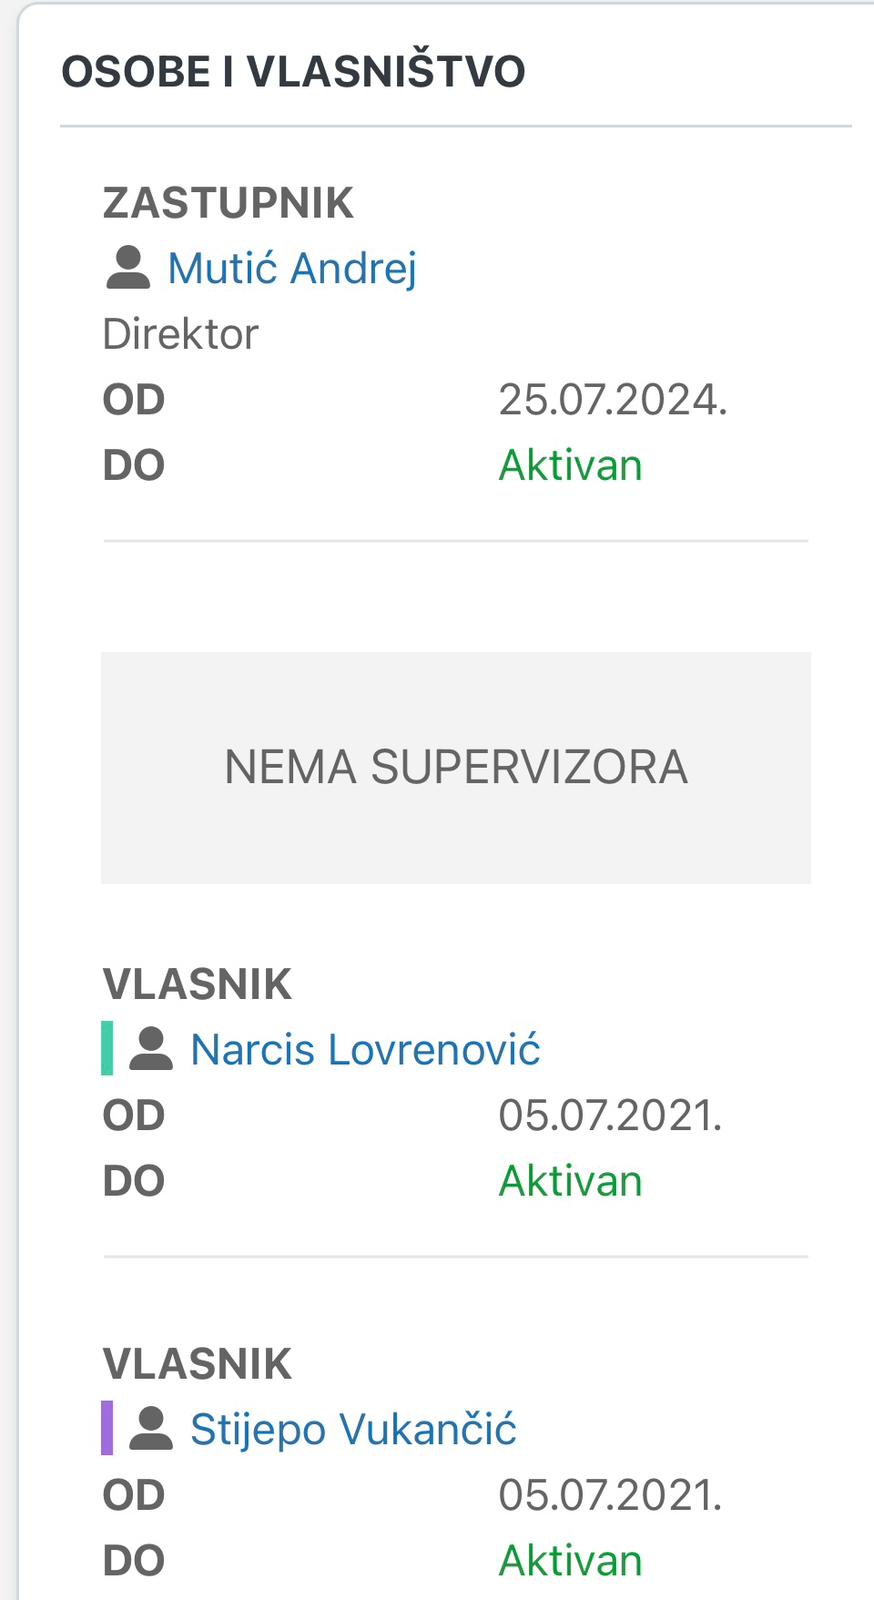Open the Narcis Lovrenović profile link
Viewport: 874px width, 1600px height.
click(x=366, y=1049)
